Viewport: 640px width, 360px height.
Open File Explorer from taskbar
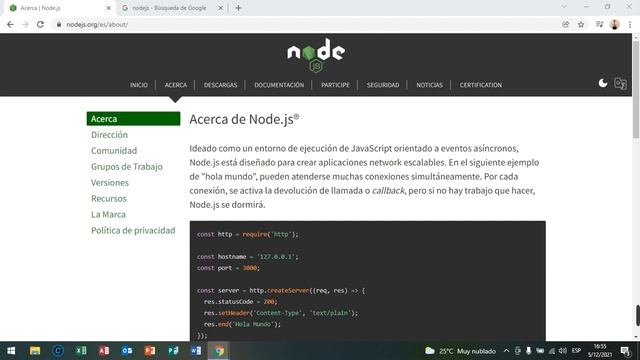35,351
